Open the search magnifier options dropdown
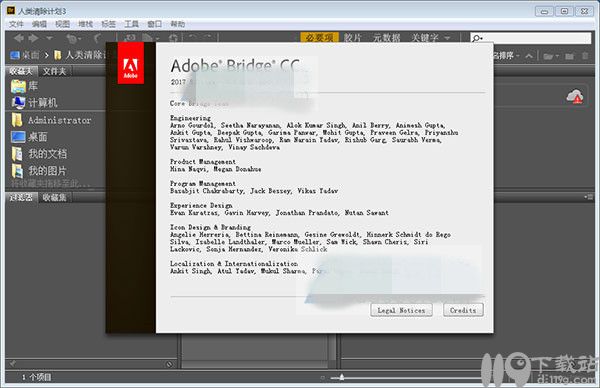The image size is (600, 388). [477, 38]
